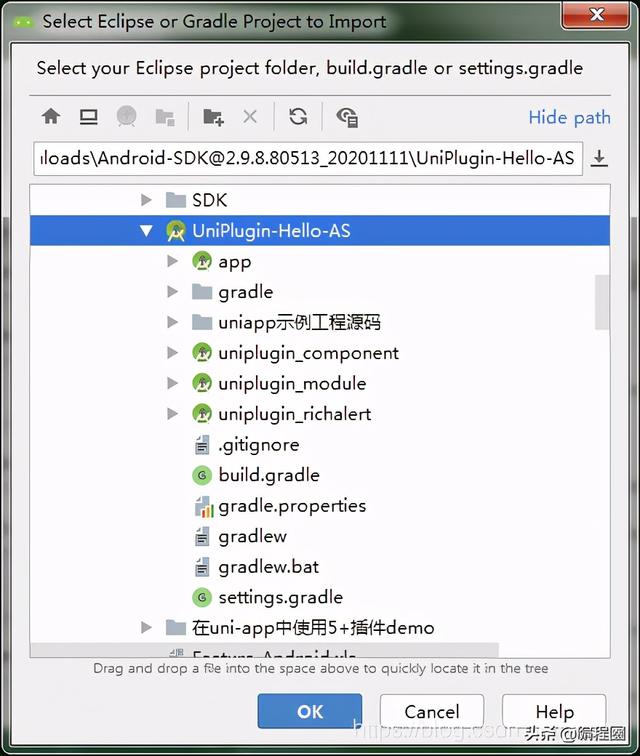Viewport: 640px width, 756px height.
Task: Jump to Desktop directory icon
Action: point(88,117)
